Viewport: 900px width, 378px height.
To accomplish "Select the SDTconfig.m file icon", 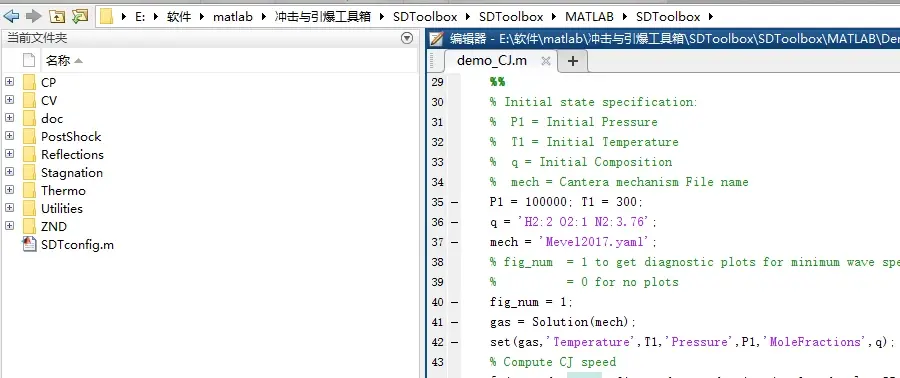I will pyautogui.click(x=29, y=244).
